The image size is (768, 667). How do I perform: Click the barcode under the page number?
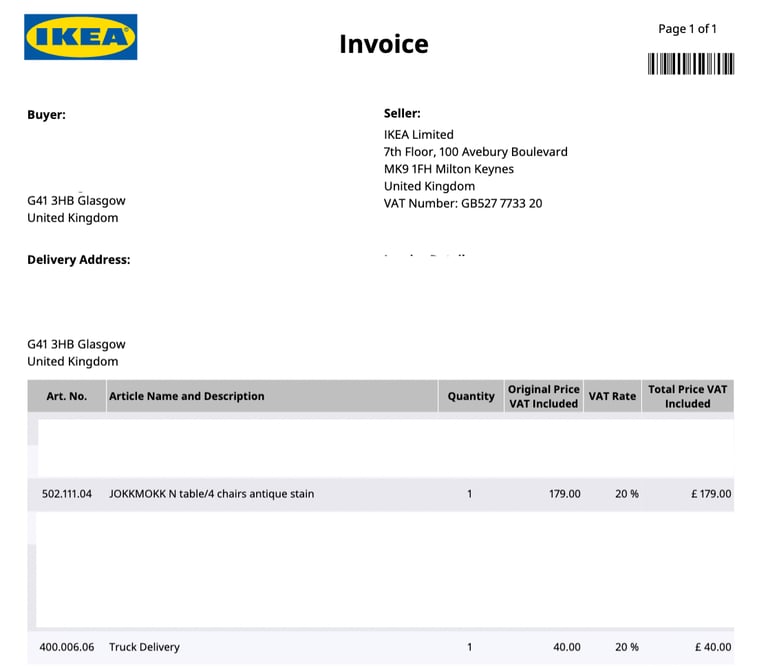691,64
